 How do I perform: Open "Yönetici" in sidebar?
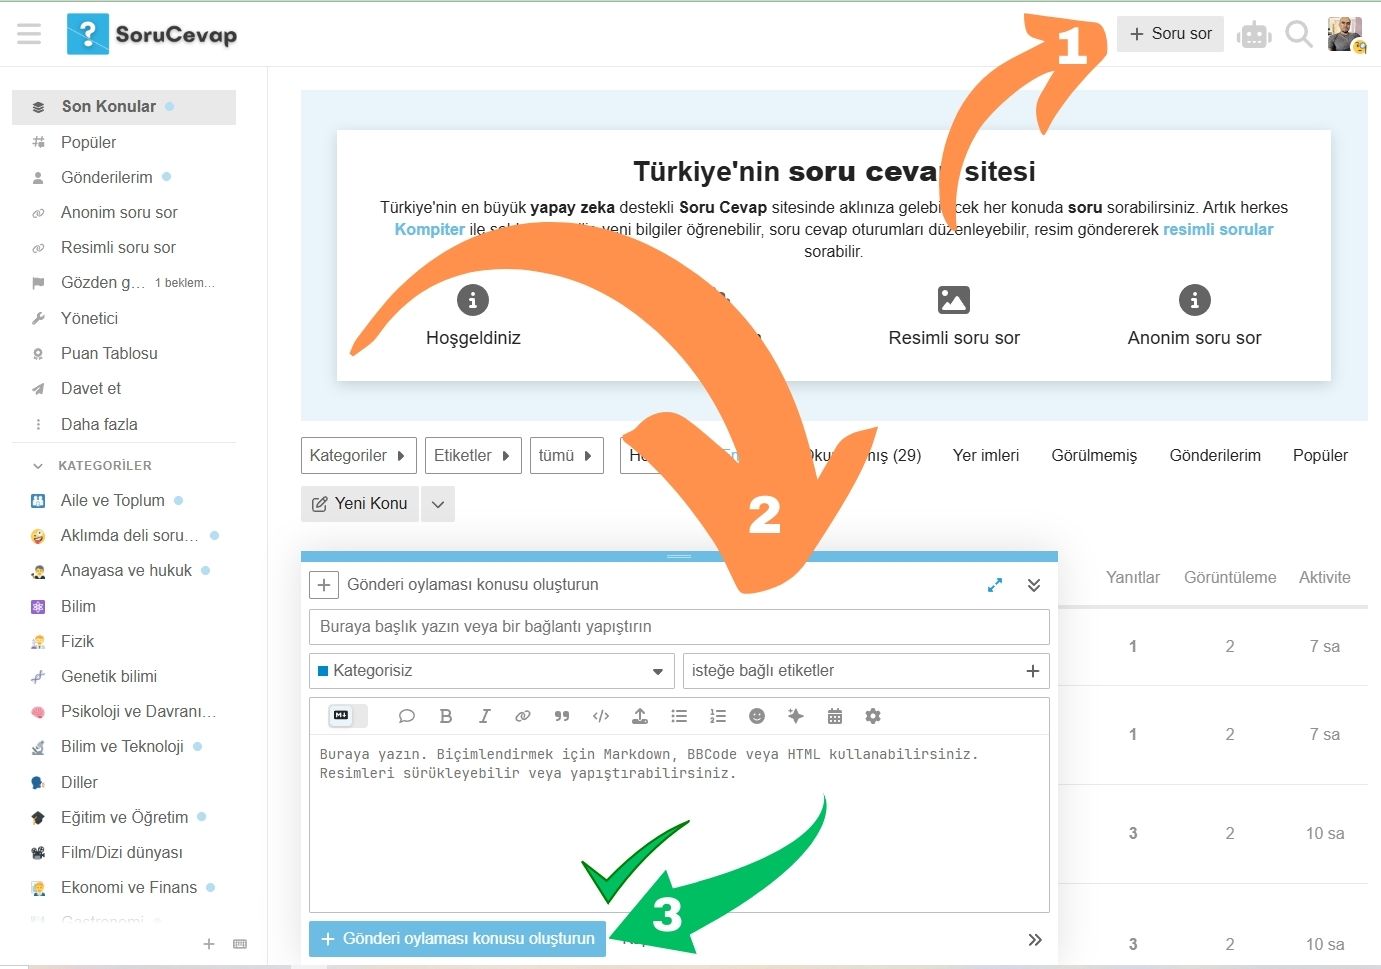coord(124,318)
